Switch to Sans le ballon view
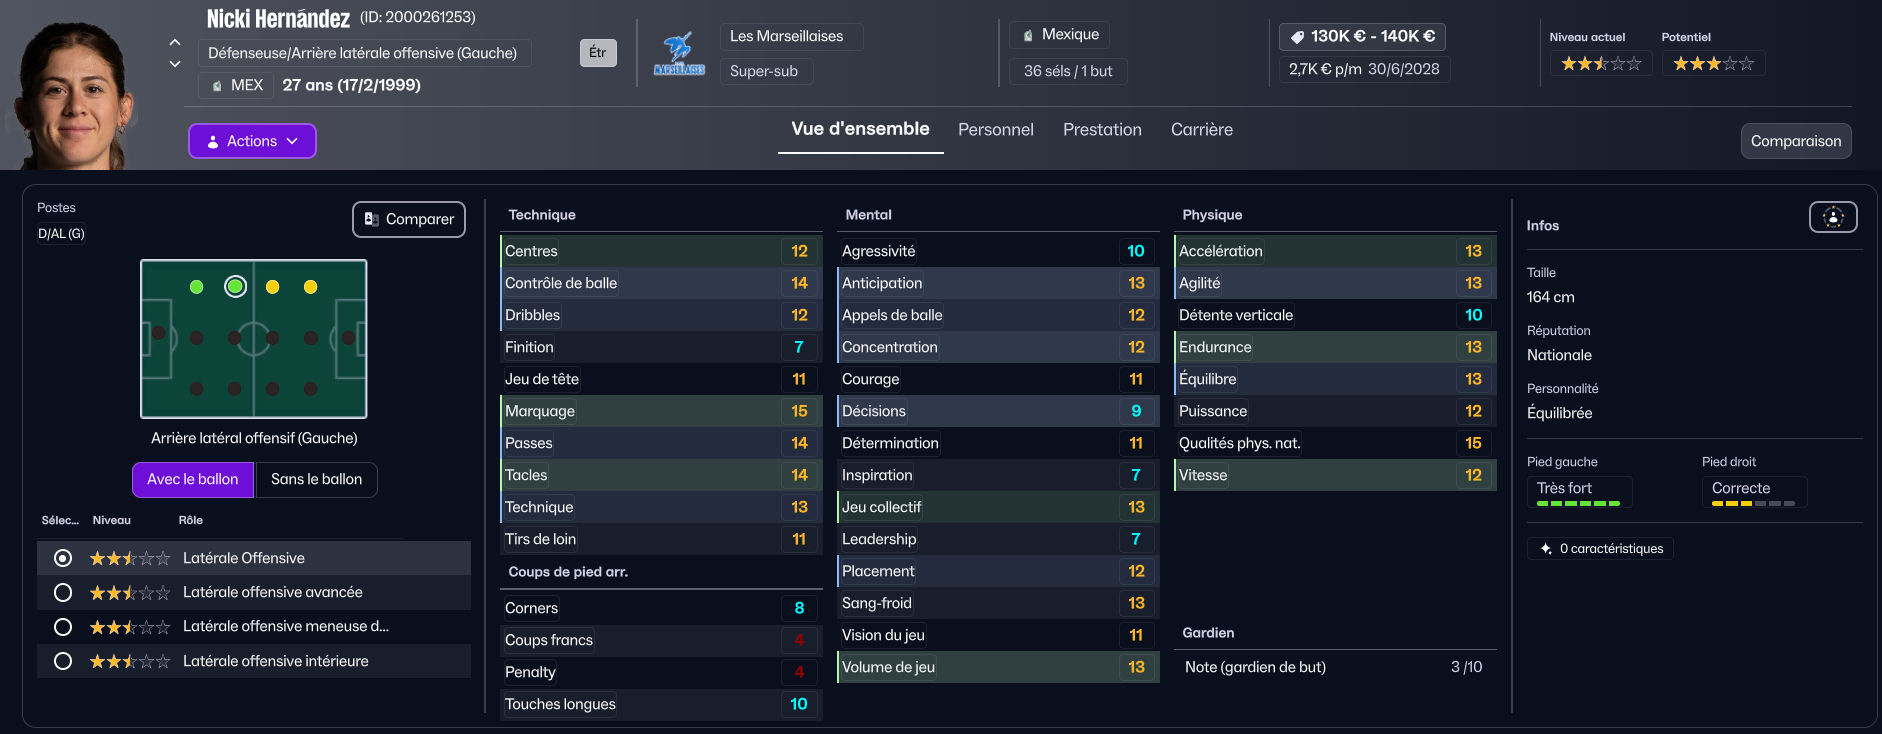Image resolution: width=1882 pixels, height=734 pixels. coord(316,480)
